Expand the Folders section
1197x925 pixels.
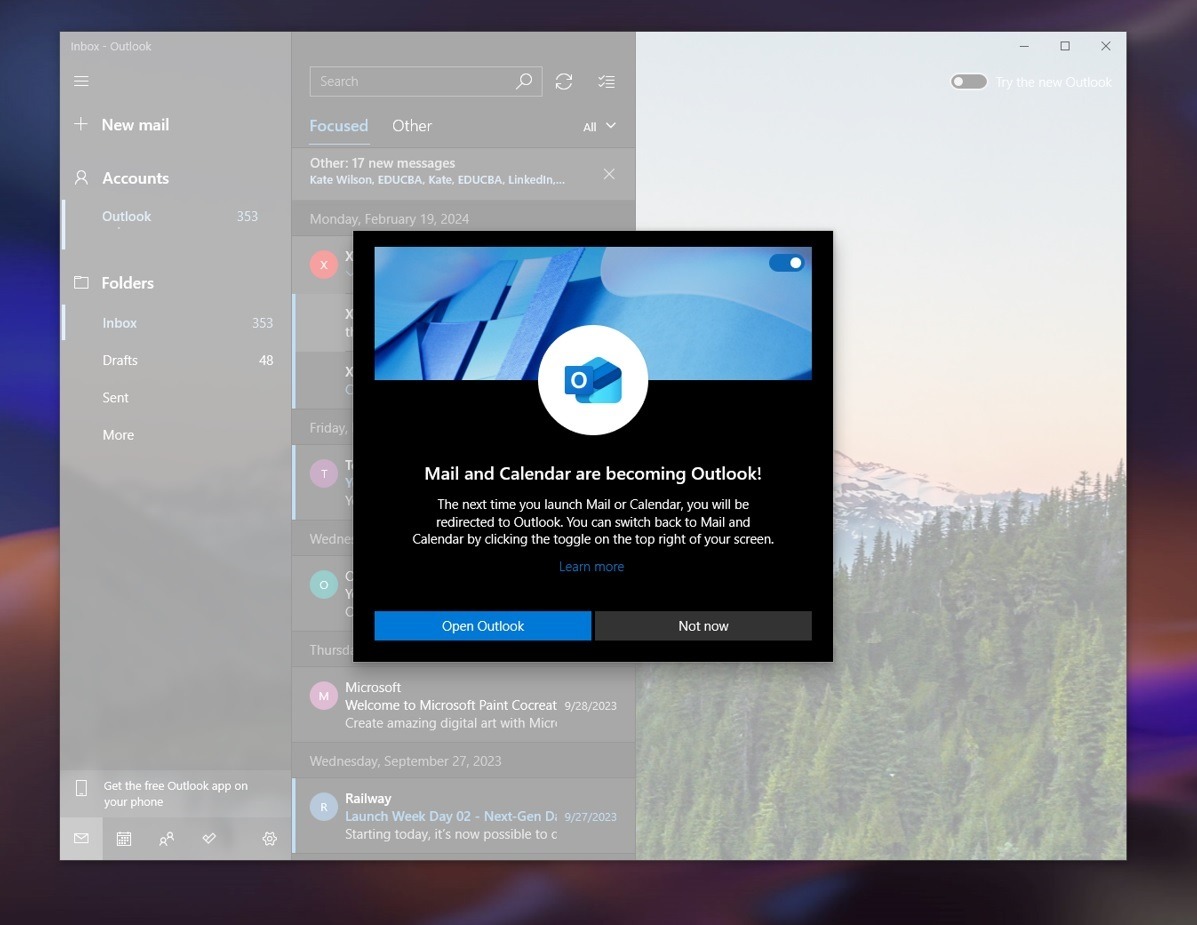click(x=126, y=283)
